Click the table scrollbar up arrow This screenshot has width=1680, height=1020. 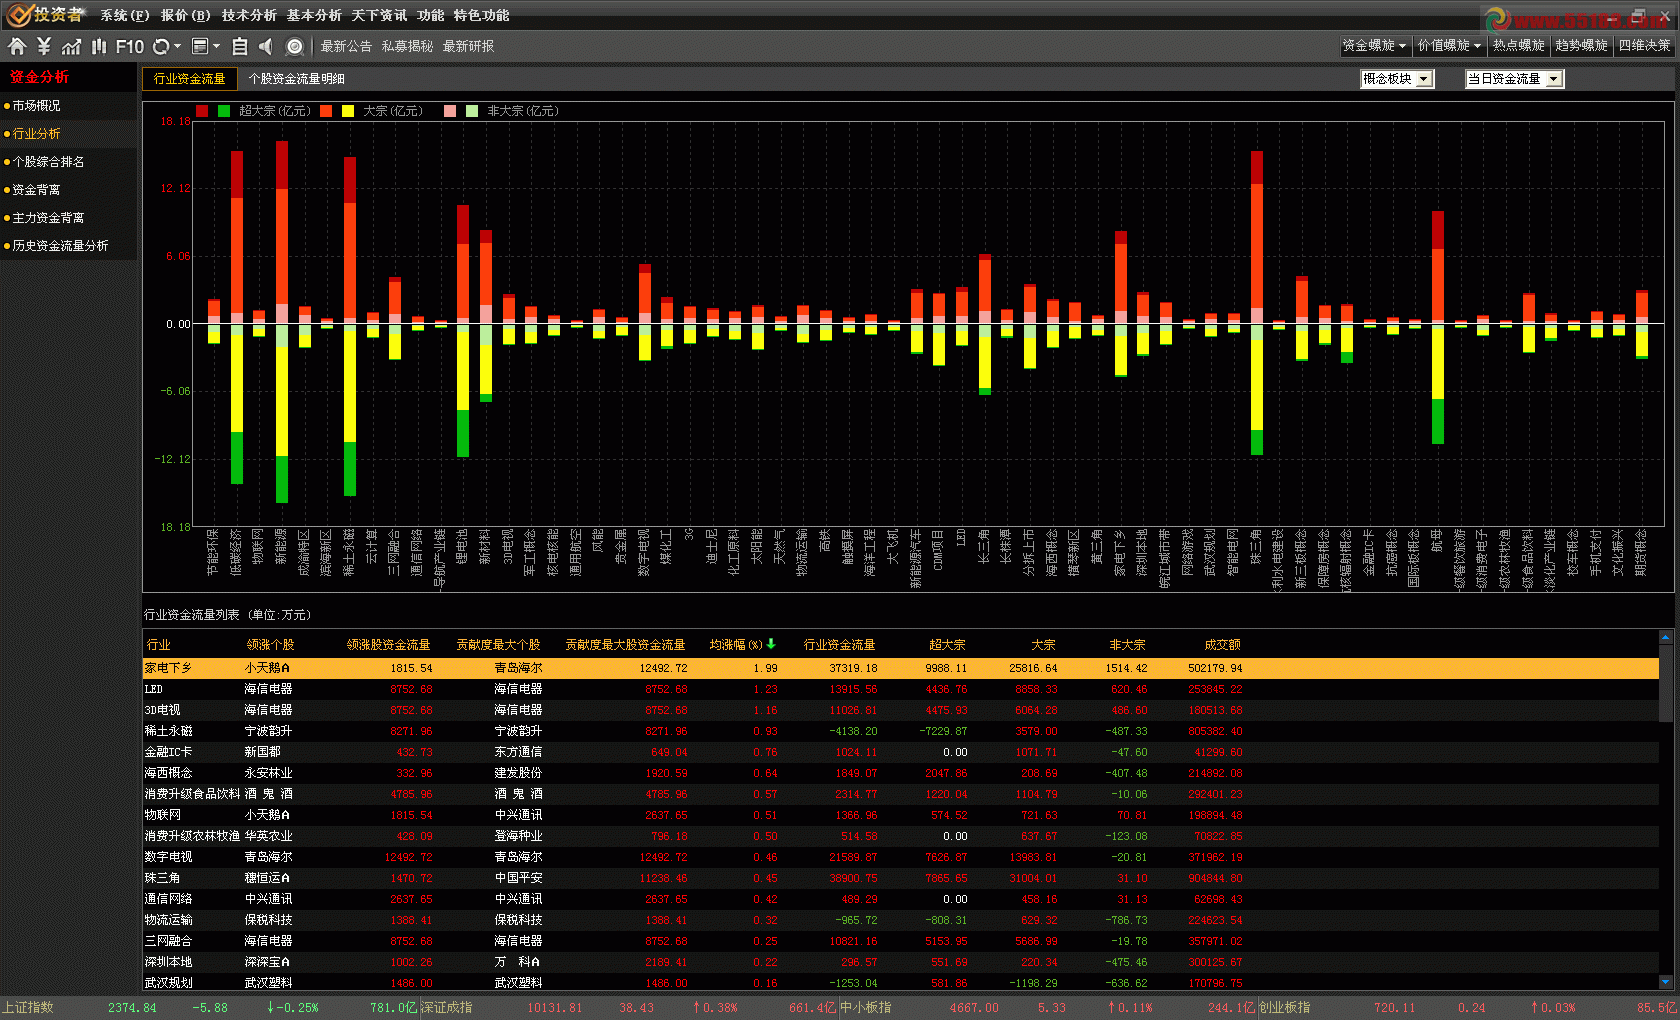coord(1665,637)
